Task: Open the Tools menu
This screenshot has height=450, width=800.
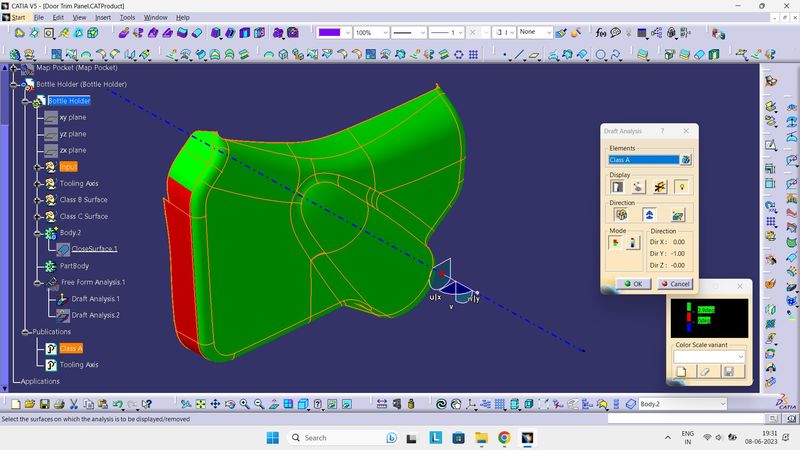Action: coord(127,17)
